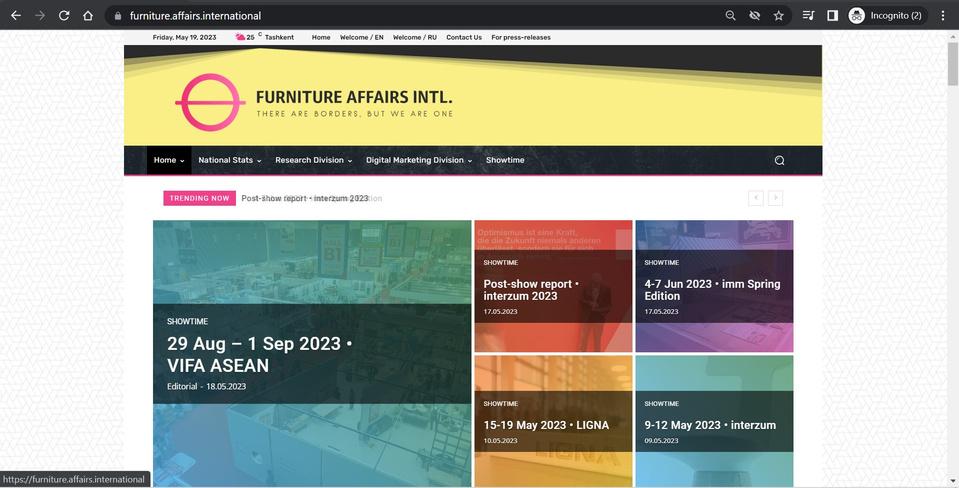View site info via the padlock icon
This screenshot has height=488, width=959.
click(117, 16)
